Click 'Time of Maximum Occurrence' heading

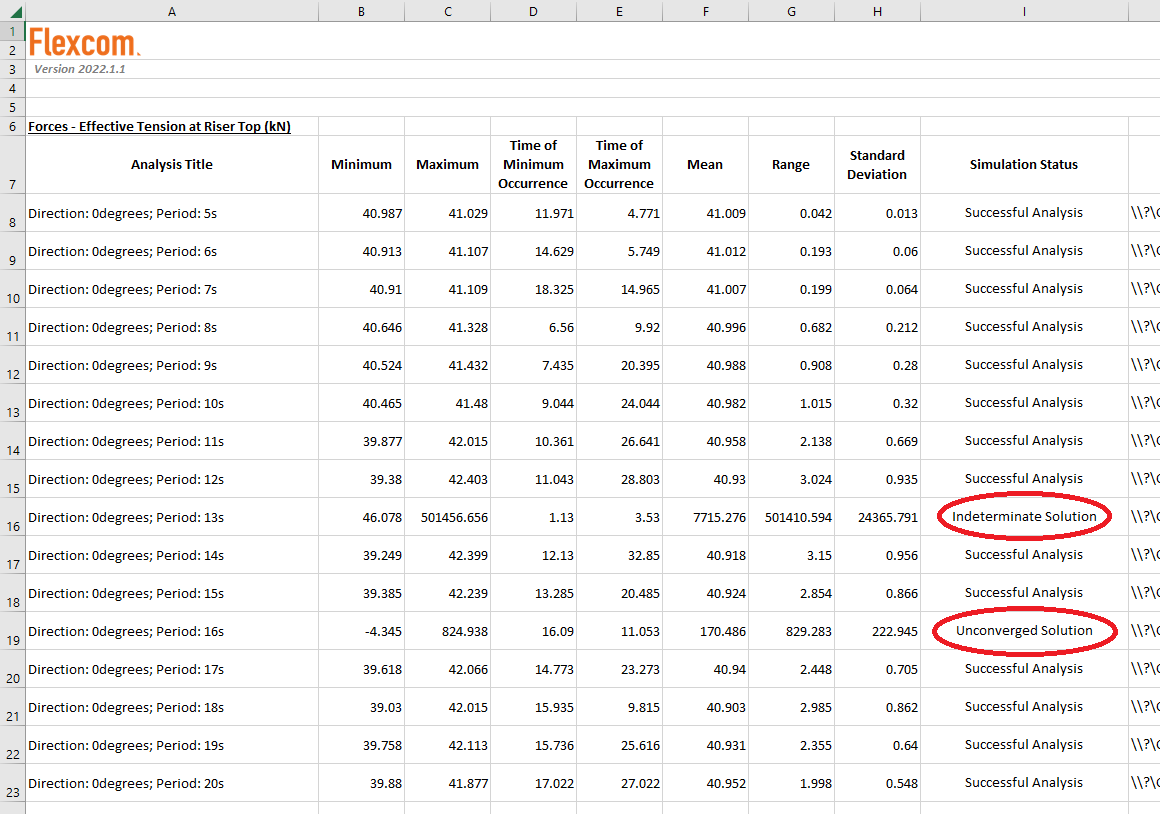[x=619, y=164]
